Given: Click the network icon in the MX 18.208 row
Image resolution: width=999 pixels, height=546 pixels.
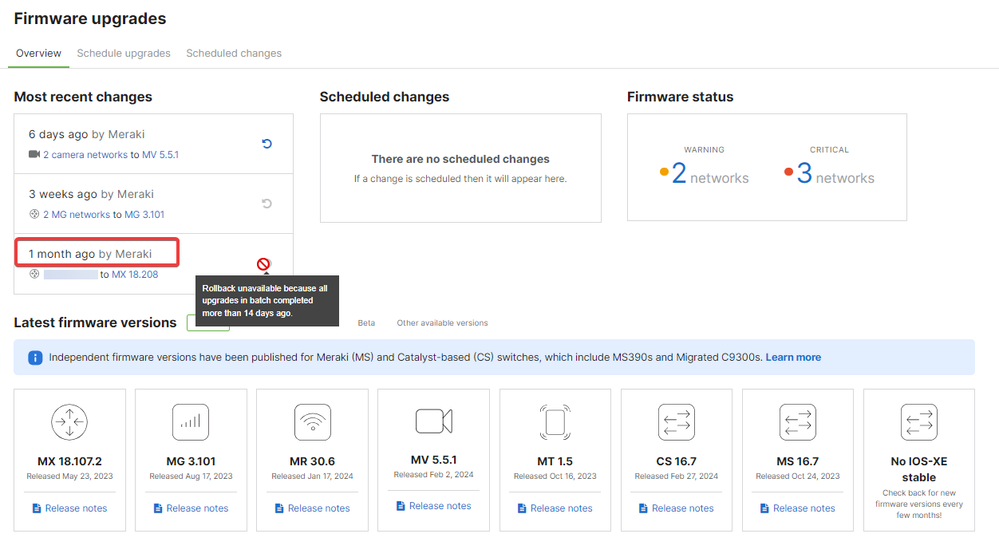Looking at the screenshot, I should coord(34,274).
